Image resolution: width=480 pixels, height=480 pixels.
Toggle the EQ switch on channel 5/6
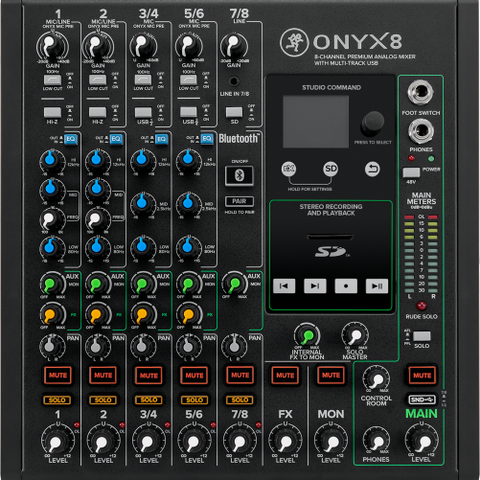(x=207, y=139)
